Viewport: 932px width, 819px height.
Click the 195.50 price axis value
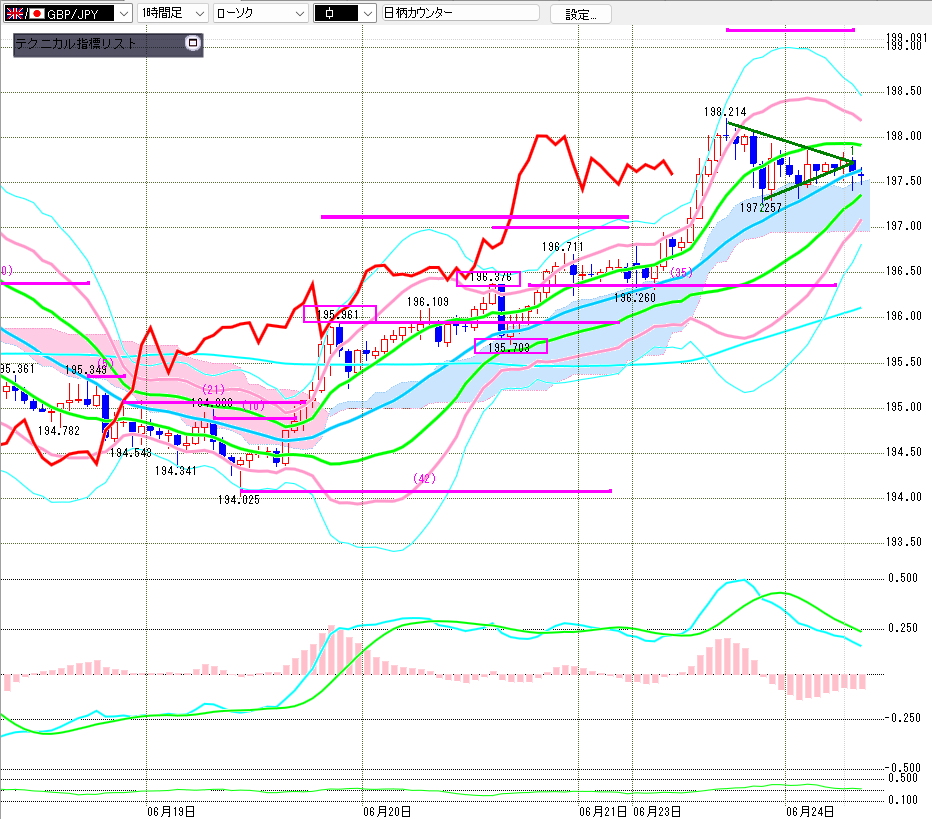[903, 362]
